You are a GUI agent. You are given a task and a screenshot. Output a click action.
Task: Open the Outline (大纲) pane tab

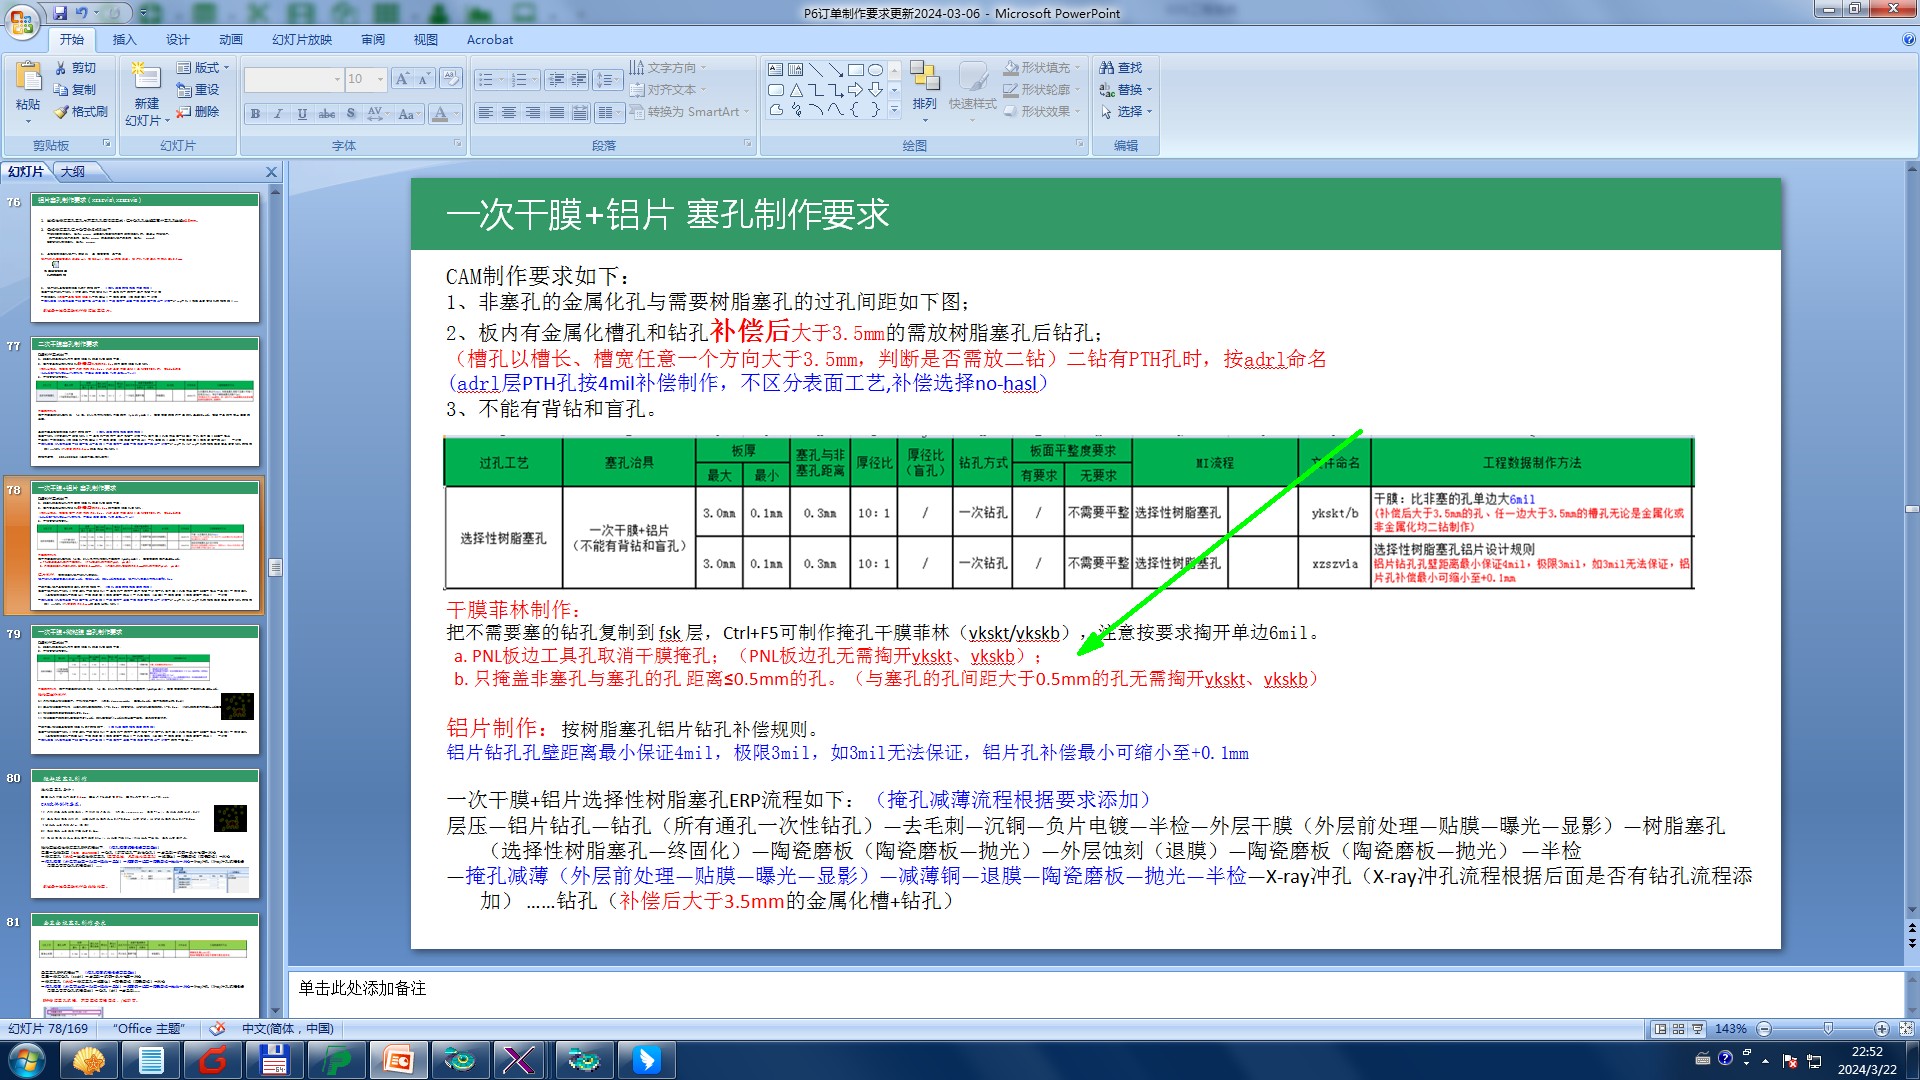click(x=73, y=172)
